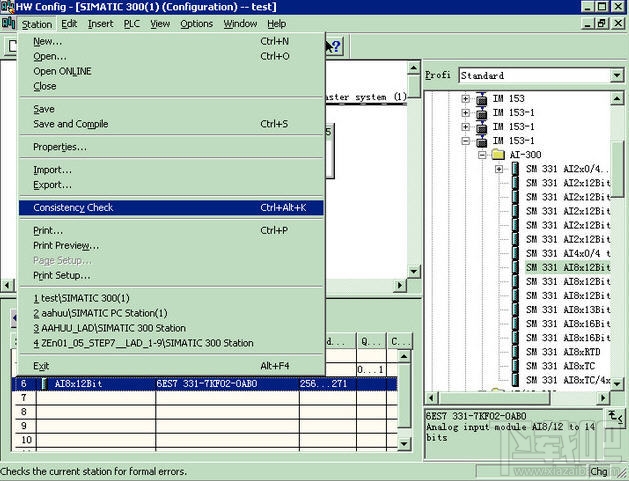This screenshot has width=629, height=481.
Task: Click catalog horizontal scroll-right arrow
Action: pyautogui.click(x=603, y=398)
